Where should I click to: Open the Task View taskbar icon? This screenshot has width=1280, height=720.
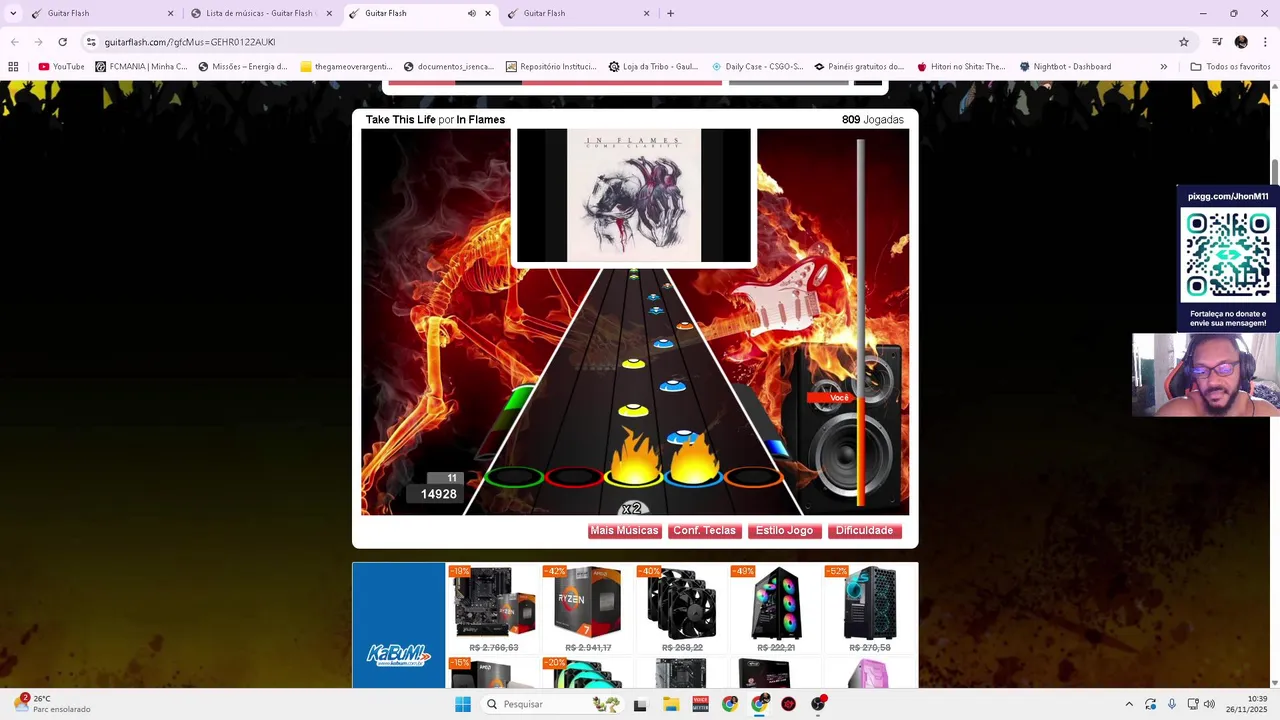point(640,704)
